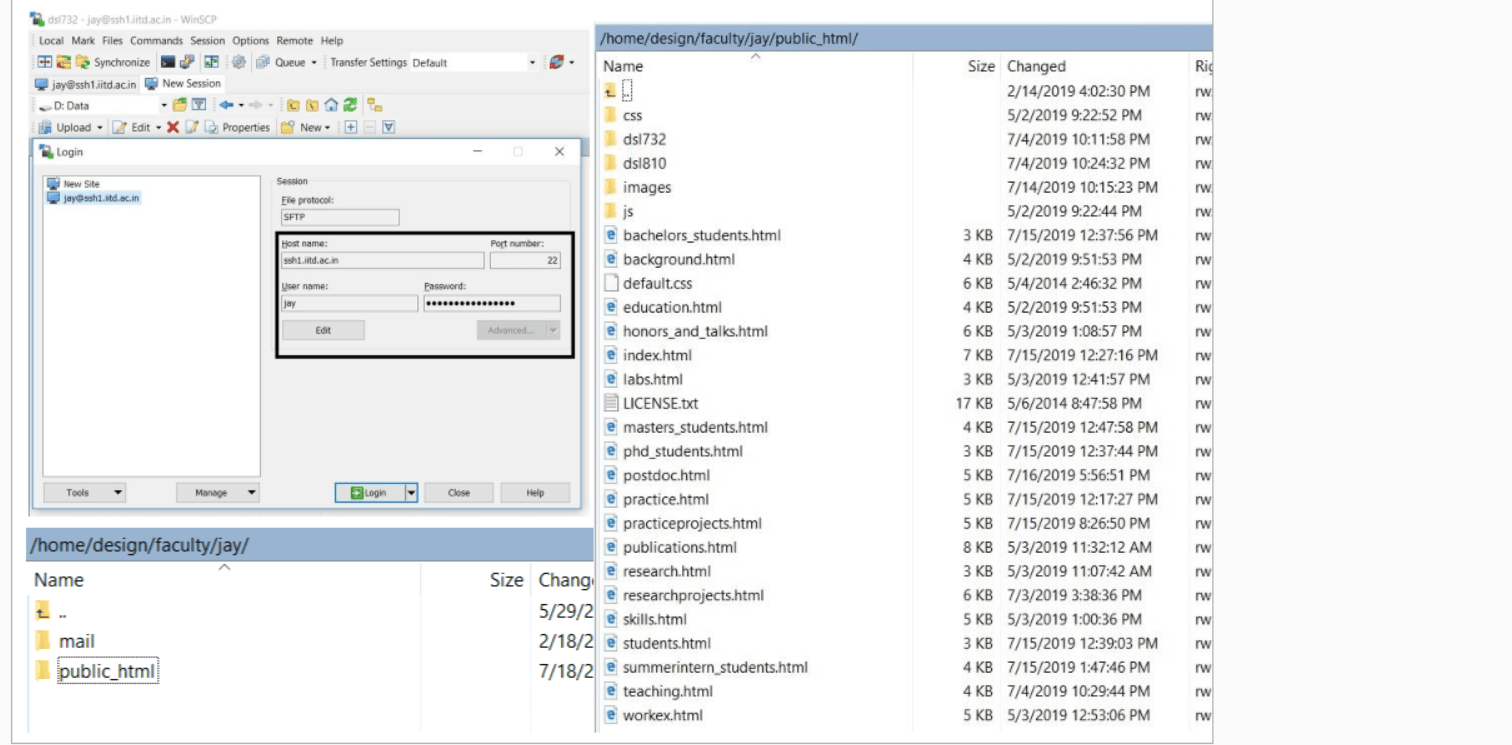Click the Close button in Login dialog

click(459, 493)
